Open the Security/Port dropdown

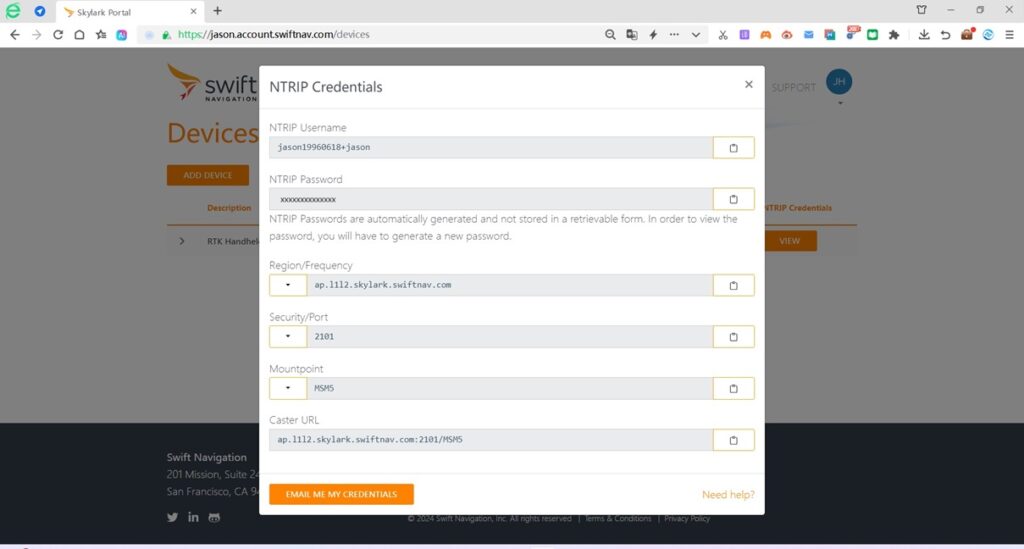click(288, 337)
